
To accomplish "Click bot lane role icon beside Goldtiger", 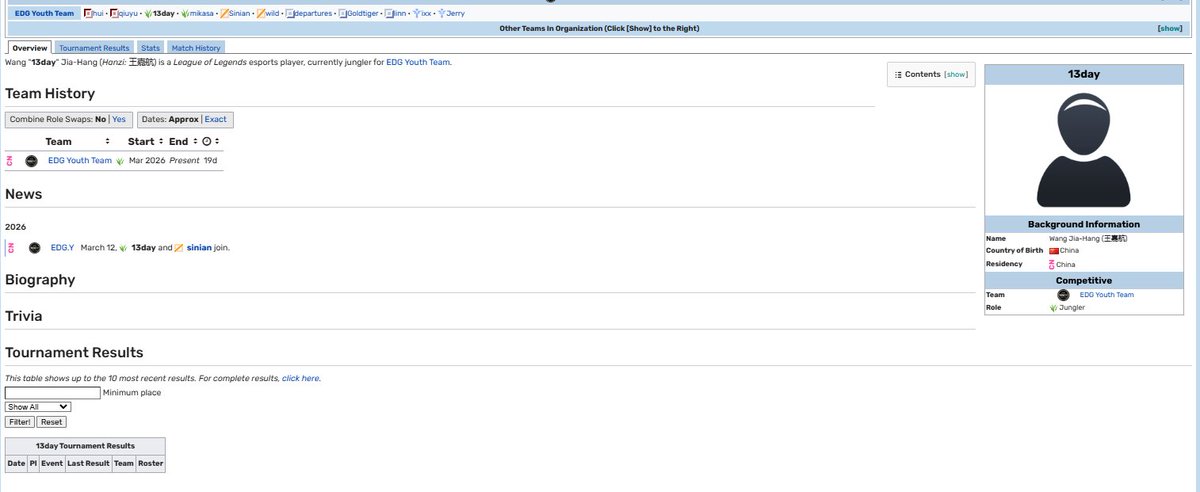I will click(x=342, y=13).
